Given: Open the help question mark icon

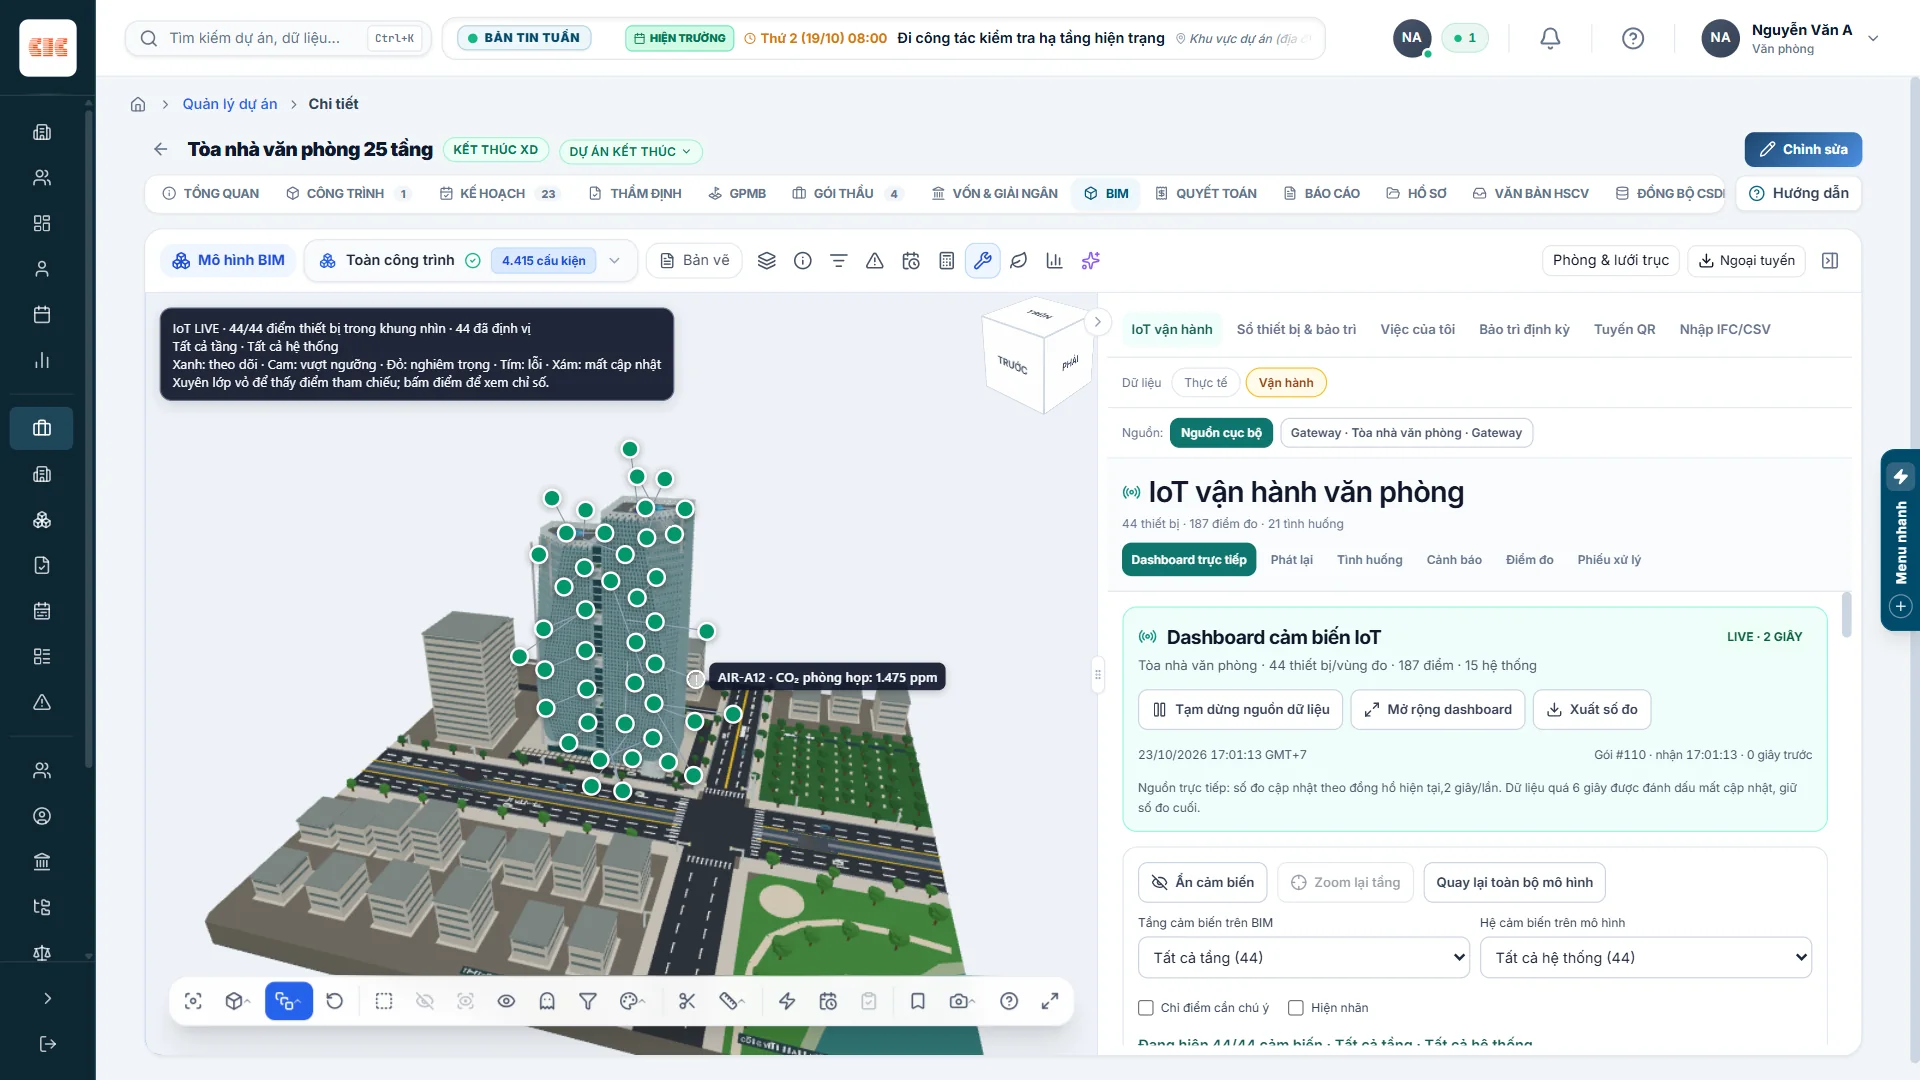Looking at the screenshot, I should [1633, 38].
